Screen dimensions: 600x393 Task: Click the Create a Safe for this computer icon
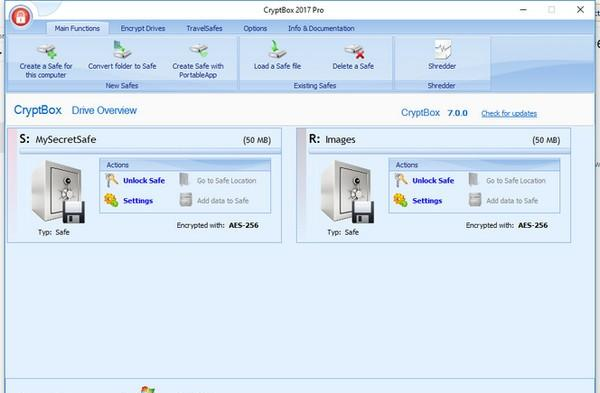tap(47, 51)
